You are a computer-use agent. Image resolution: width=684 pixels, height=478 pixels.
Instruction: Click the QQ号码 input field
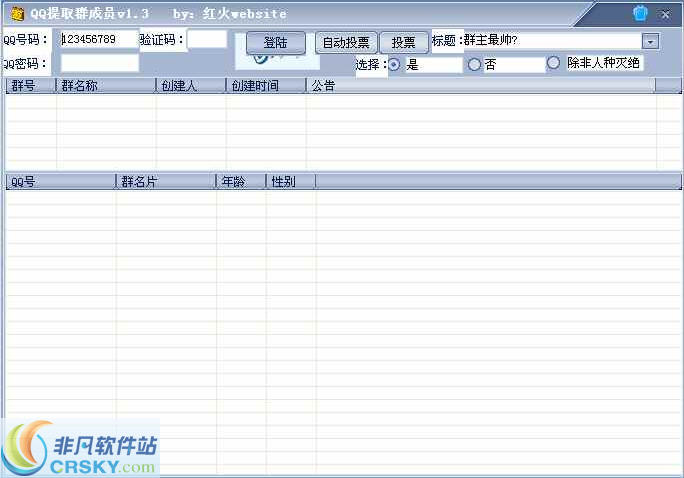[x=99, y=39]
